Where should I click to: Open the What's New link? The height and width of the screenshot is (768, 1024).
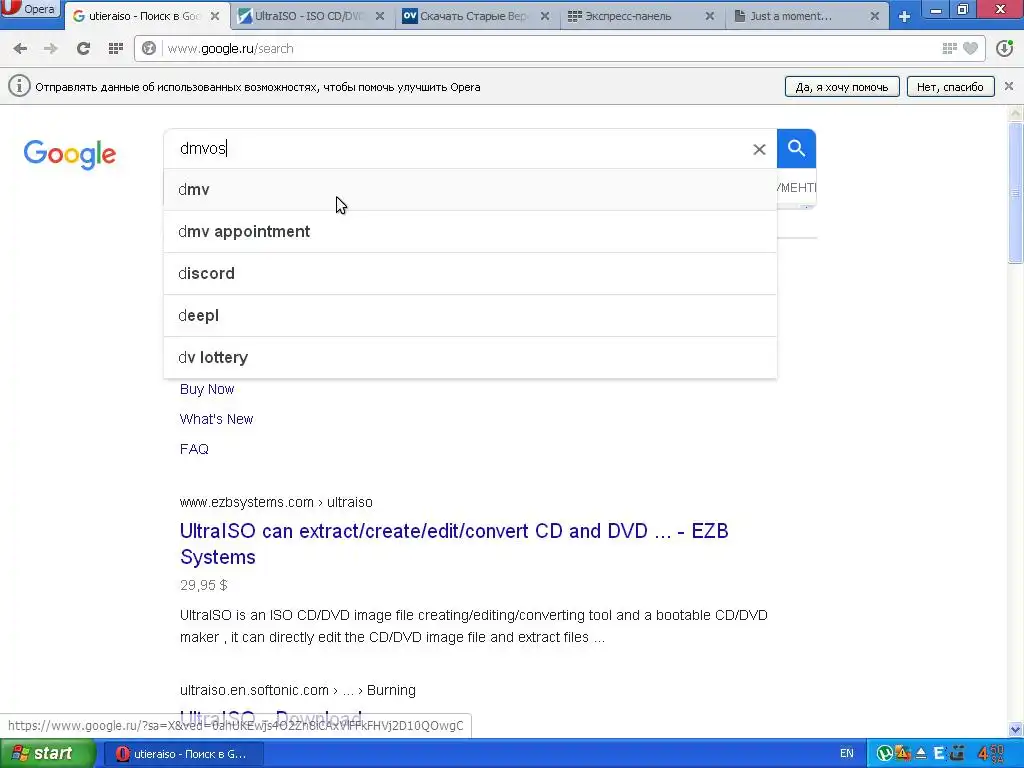(216, 419)
